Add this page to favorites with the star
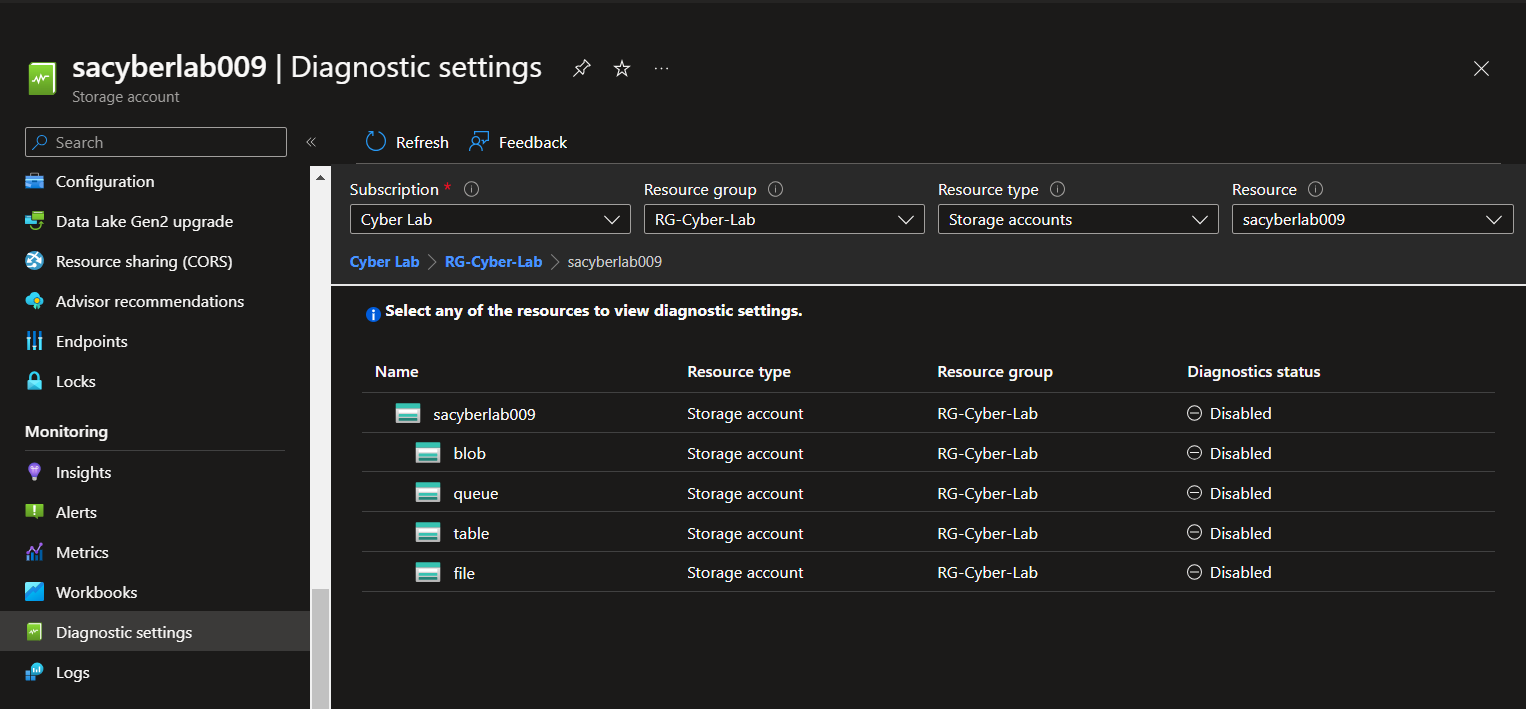The width and height of the screenshot is (1526, 709). (x=622, y=68)
